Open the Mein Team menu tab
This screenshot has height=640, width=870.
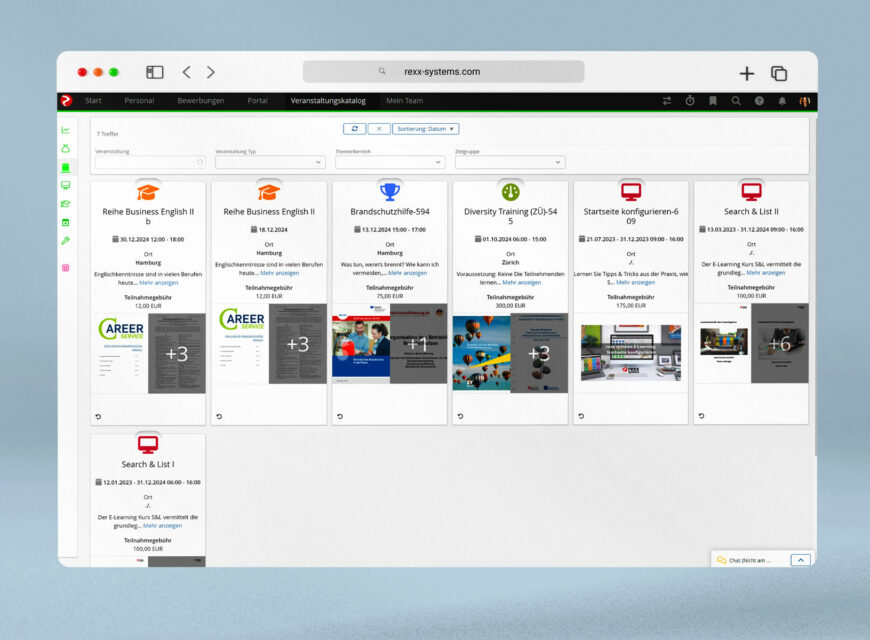pos(404,101)
